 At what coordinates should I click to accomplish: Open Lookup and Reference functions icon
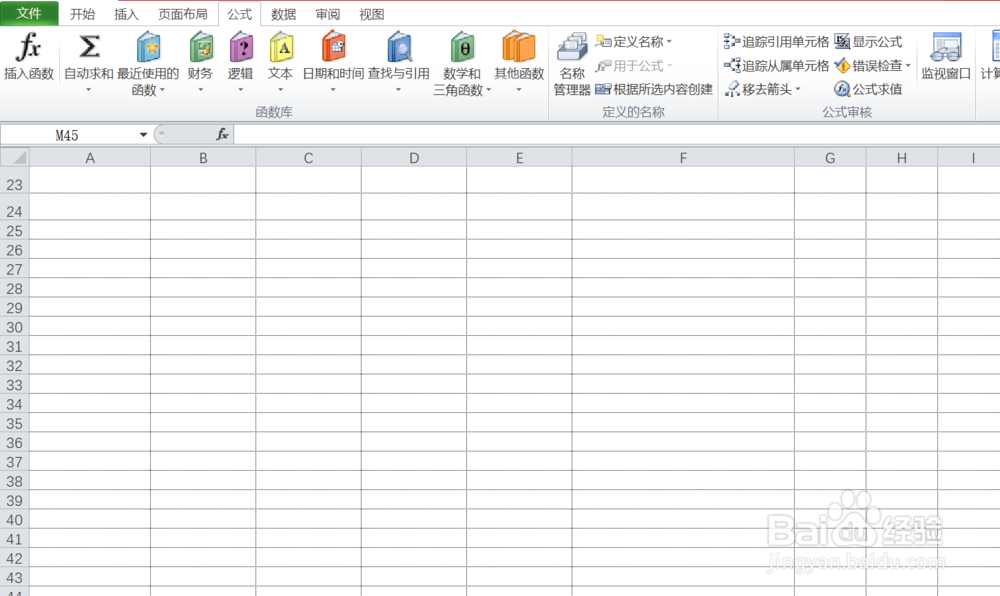point(399,47)
